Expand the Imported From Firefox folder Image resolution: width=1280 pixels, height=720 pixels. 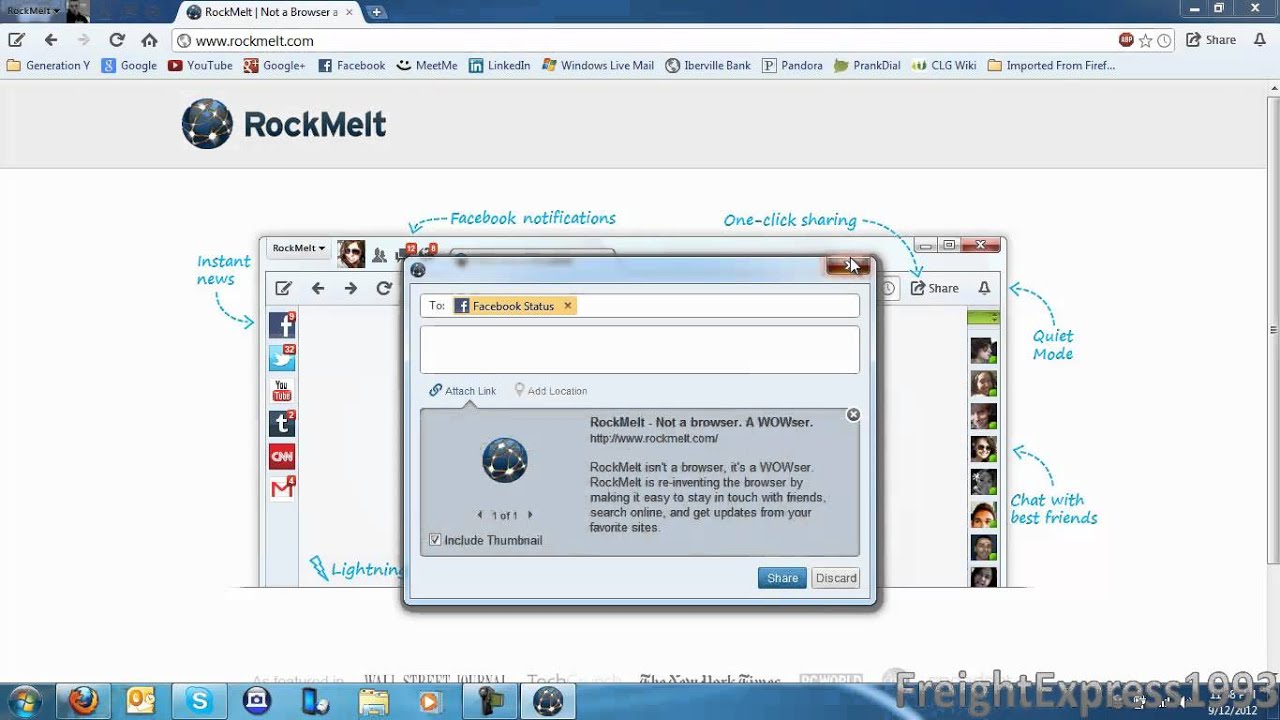(1051, 65)
